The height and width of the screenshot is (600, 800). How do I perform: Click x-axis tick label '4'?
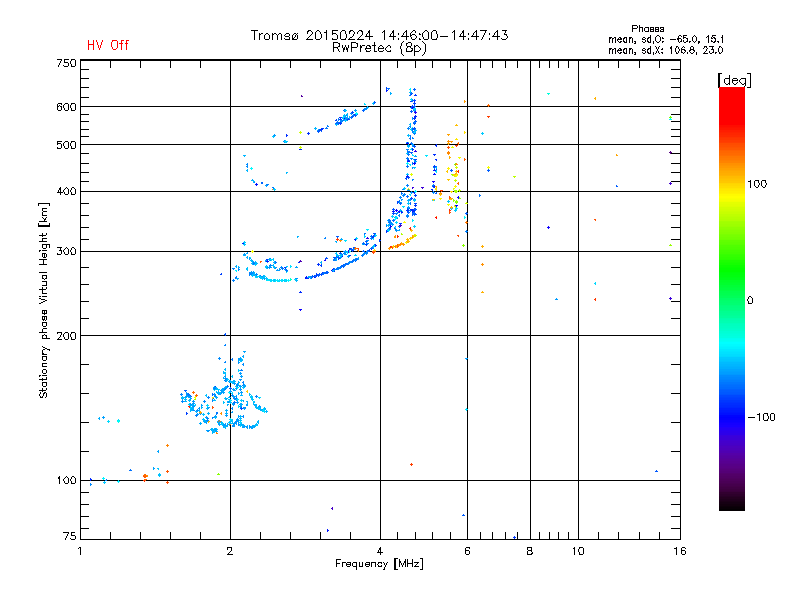click(380, 551)
